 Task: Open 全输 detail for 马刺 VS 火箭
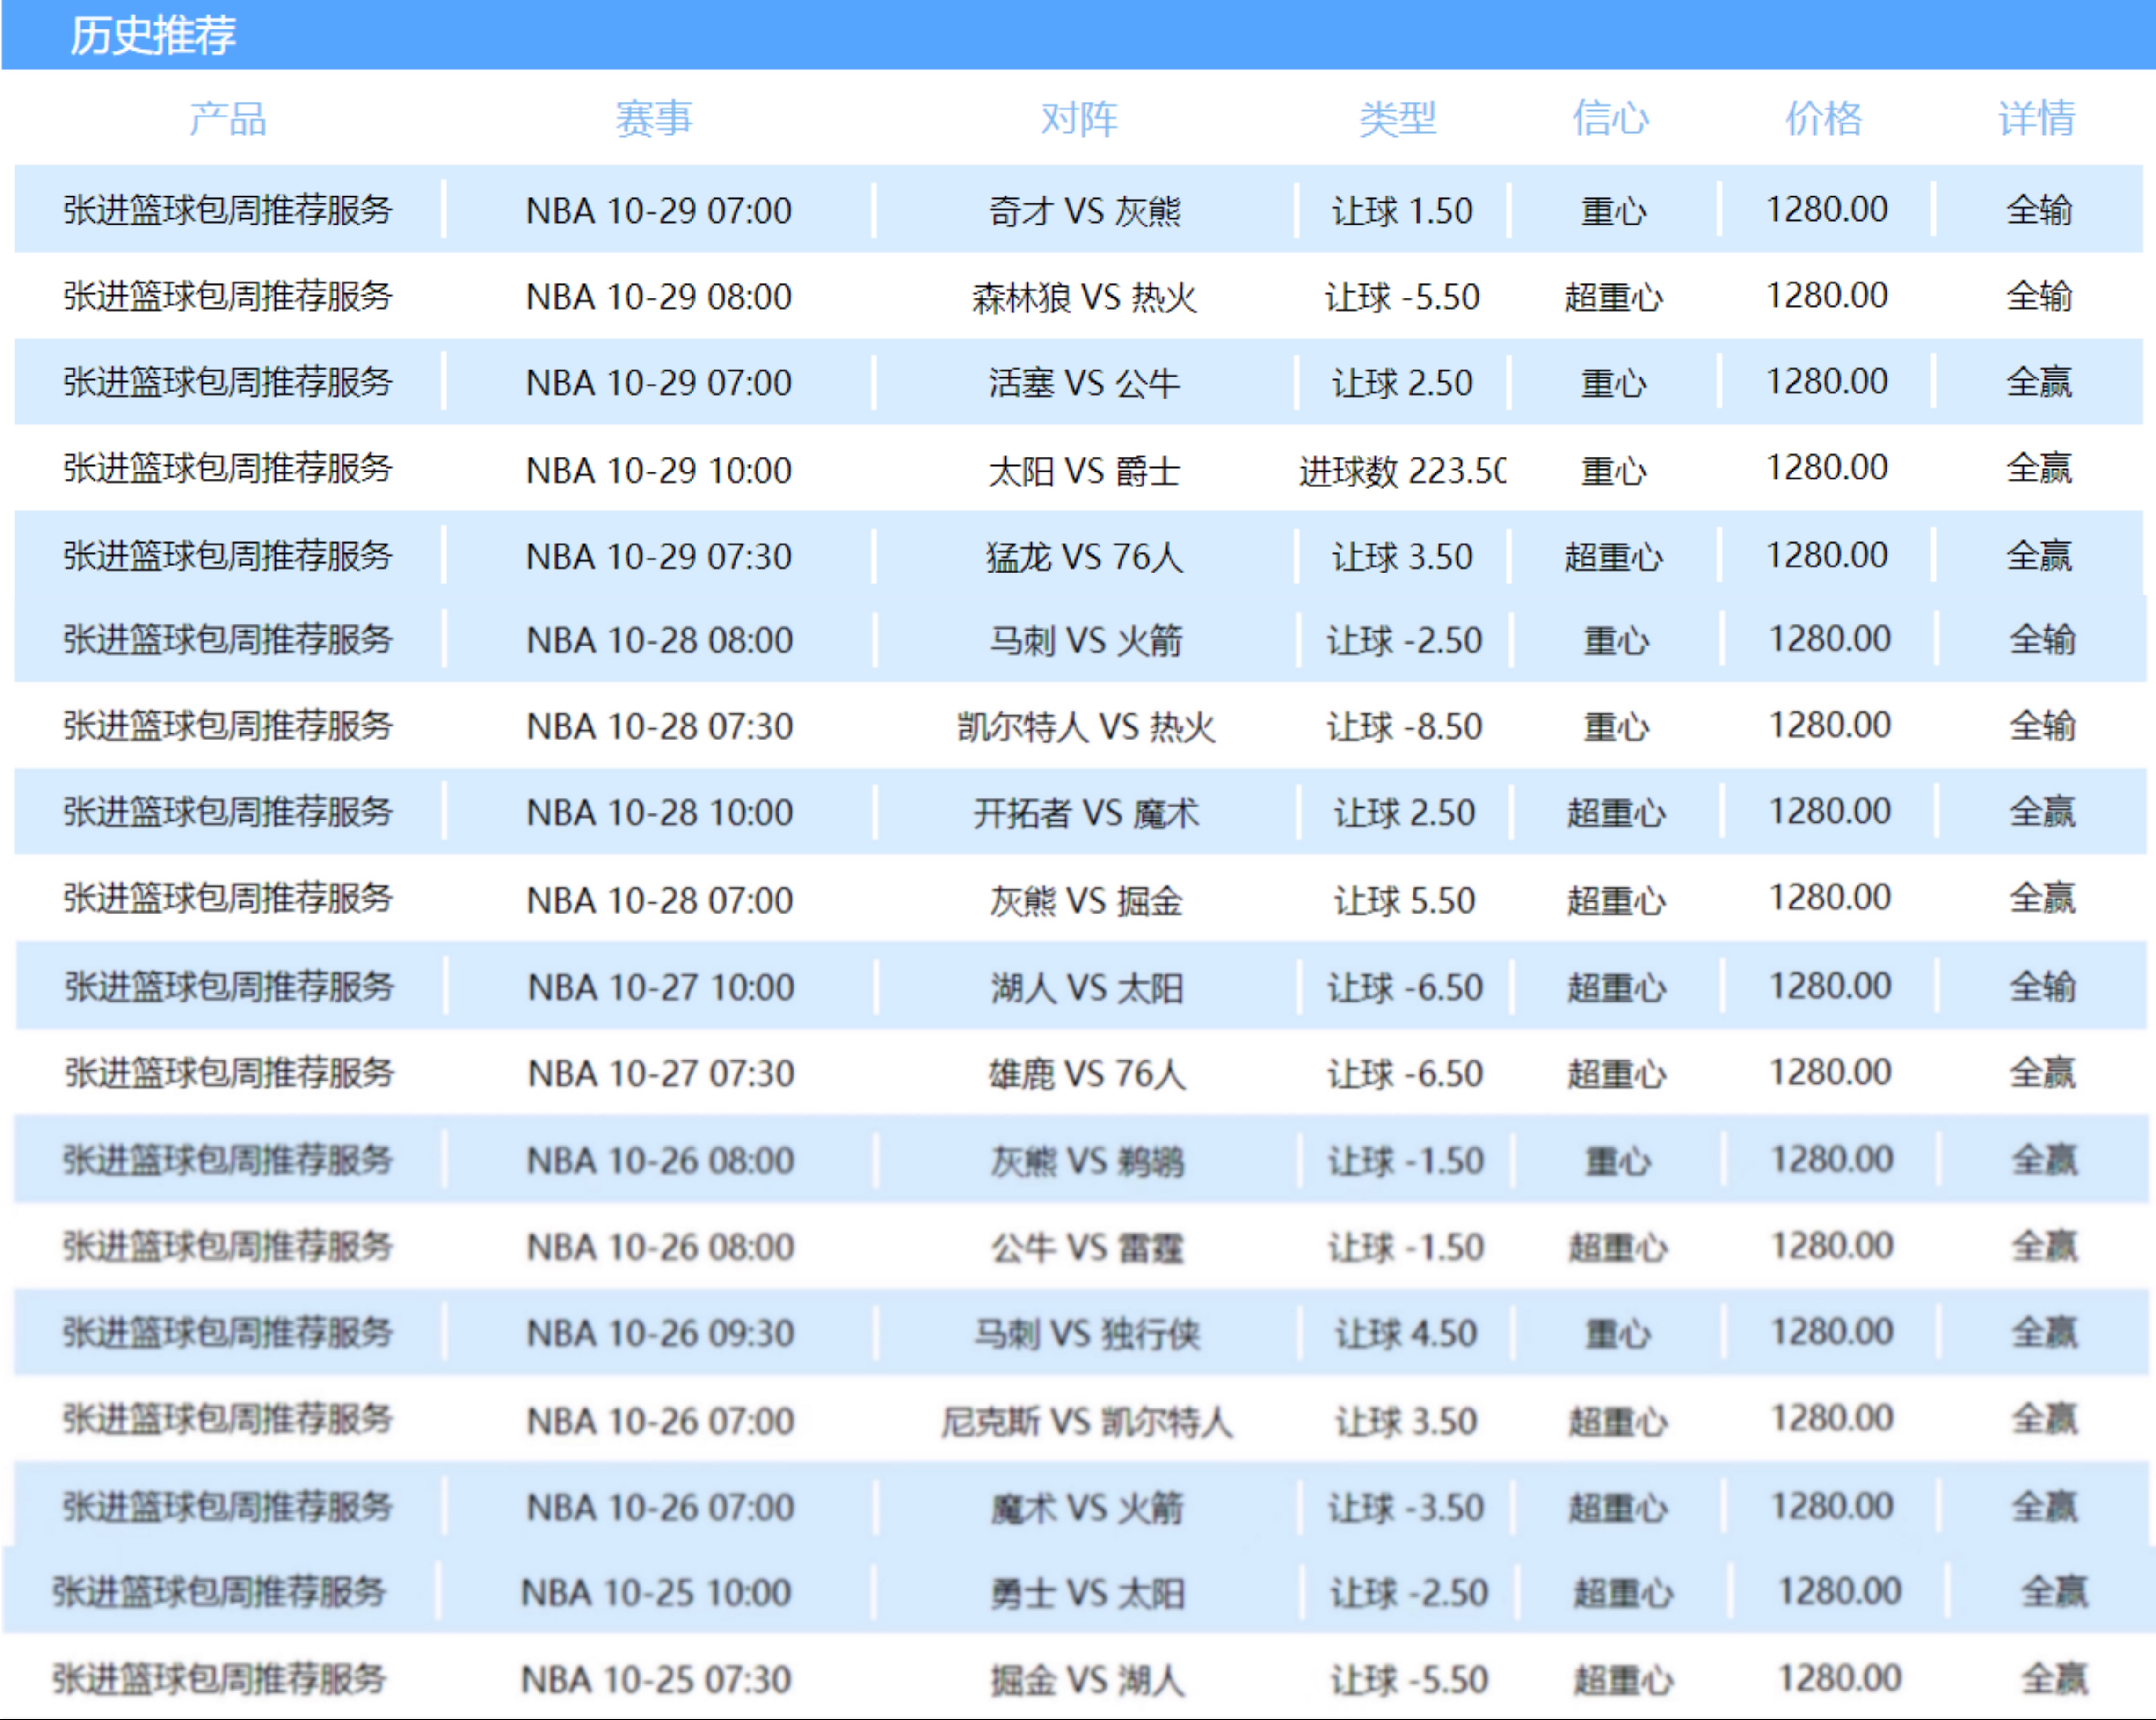[2043, 639]
